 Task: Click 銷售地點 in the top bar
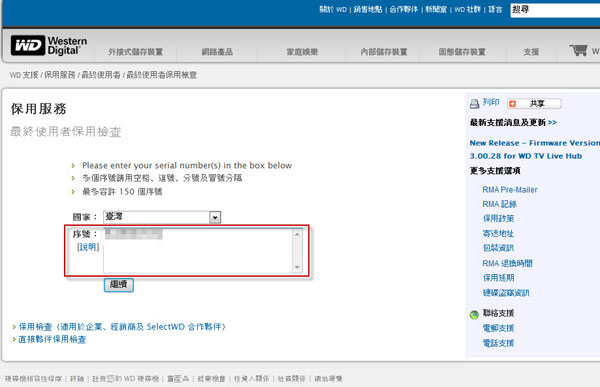coord(368,10)
